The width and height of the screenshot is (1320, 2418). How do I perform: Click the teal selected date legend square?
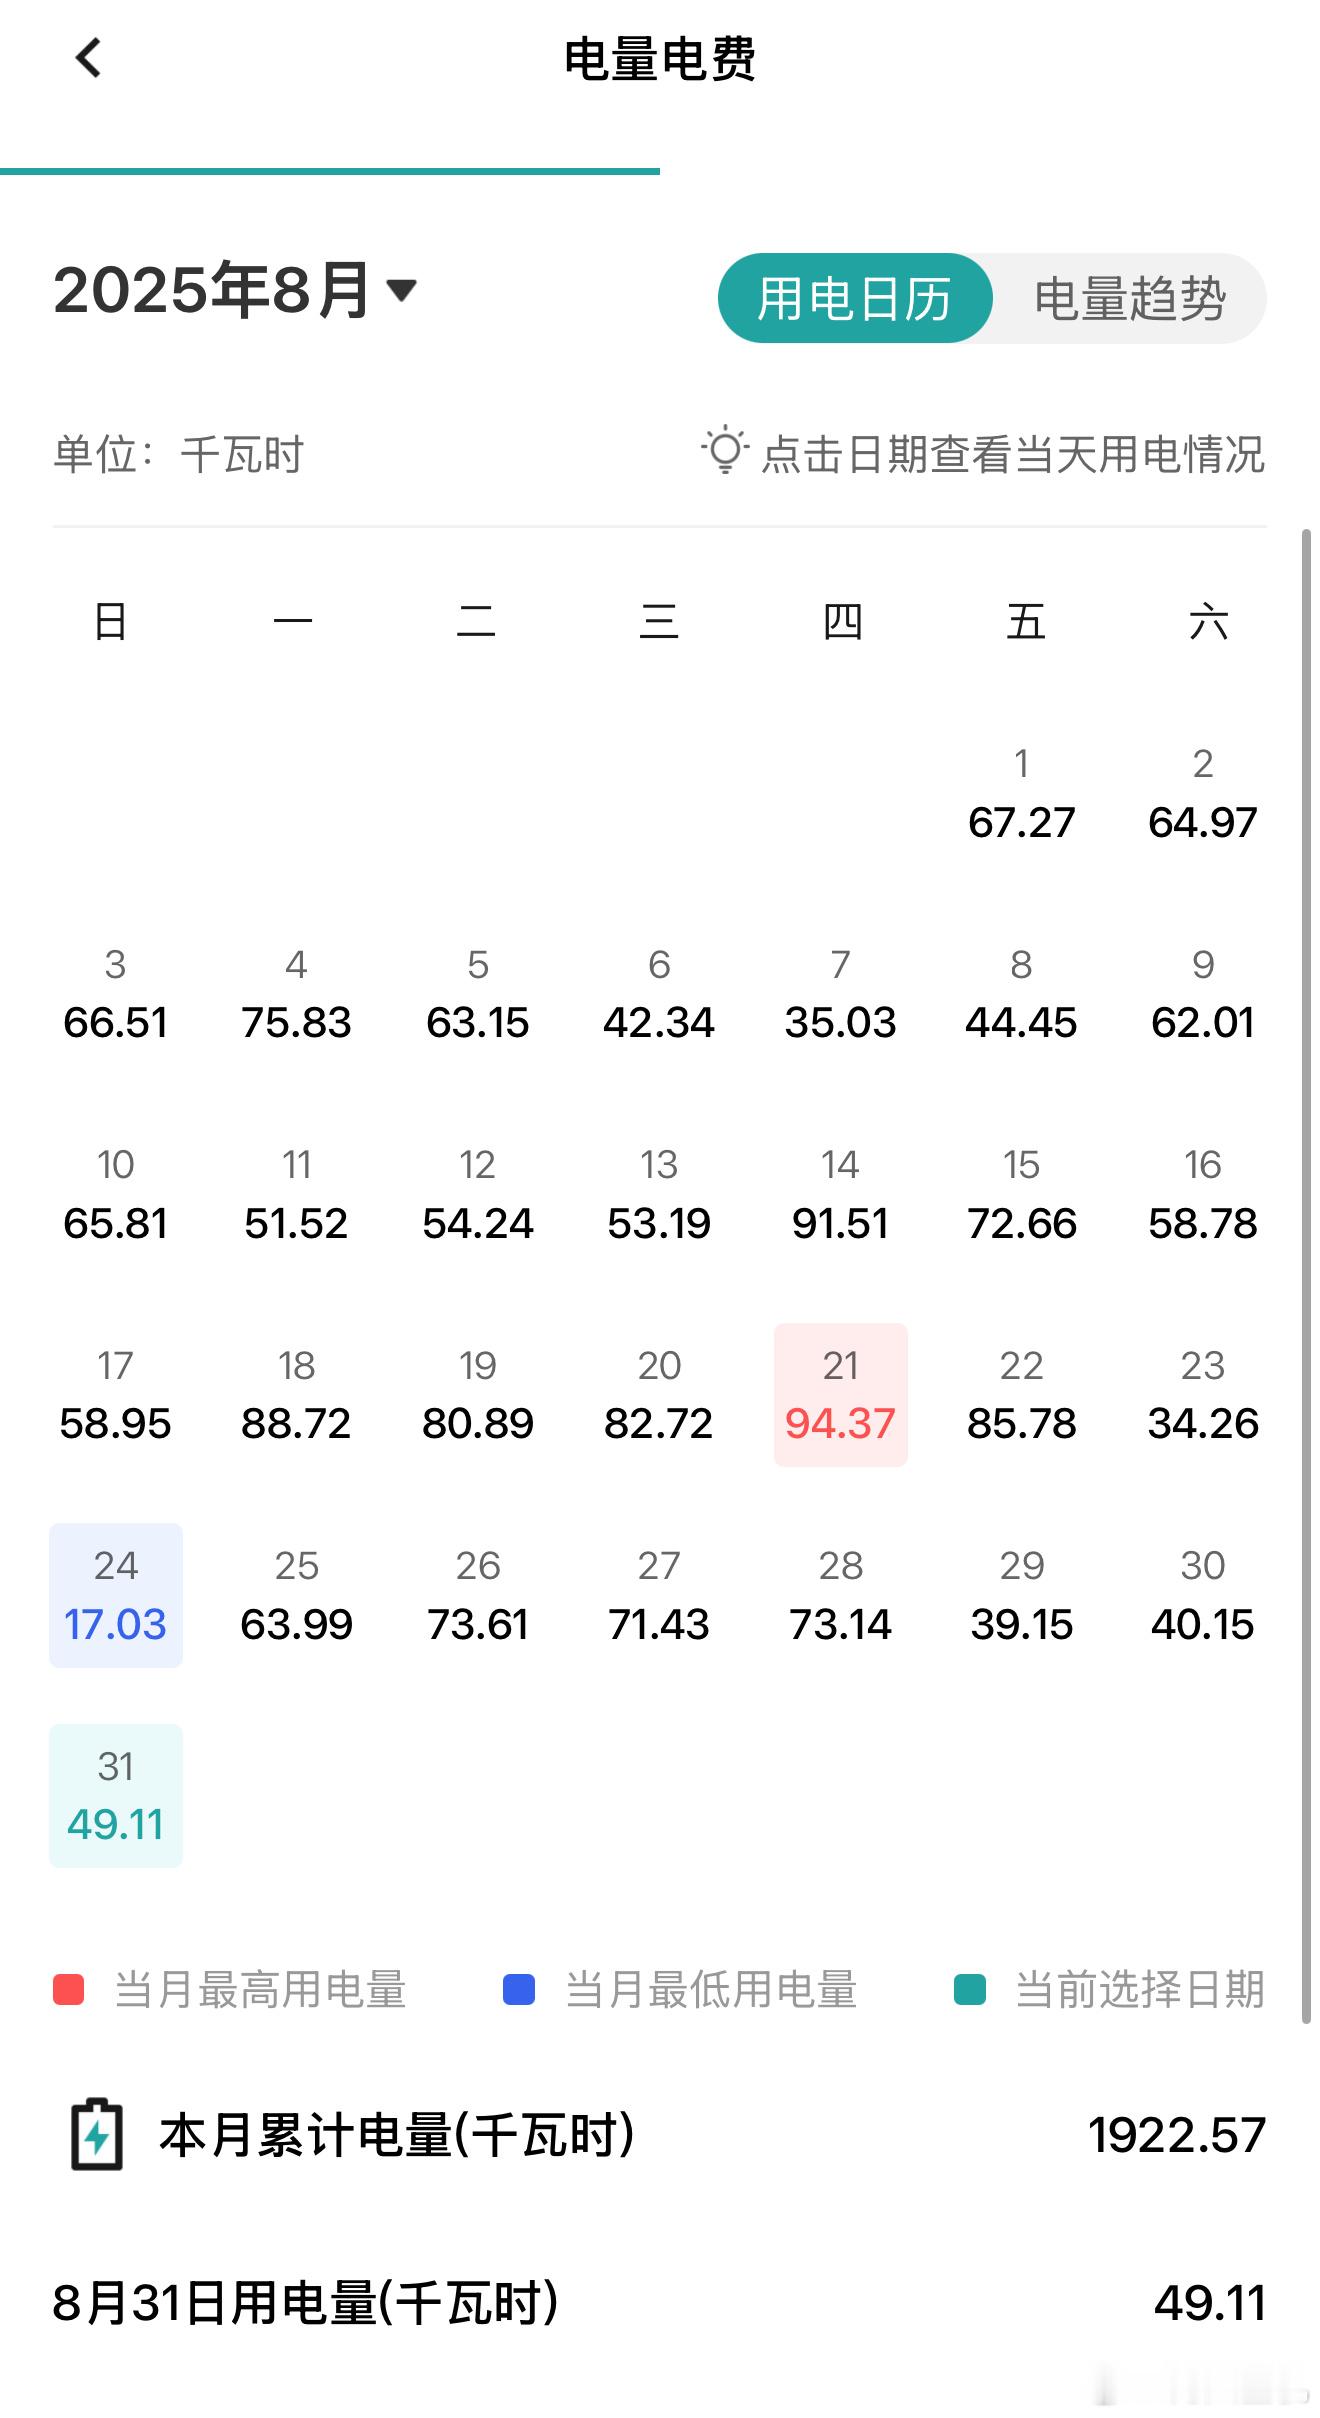970,1989
